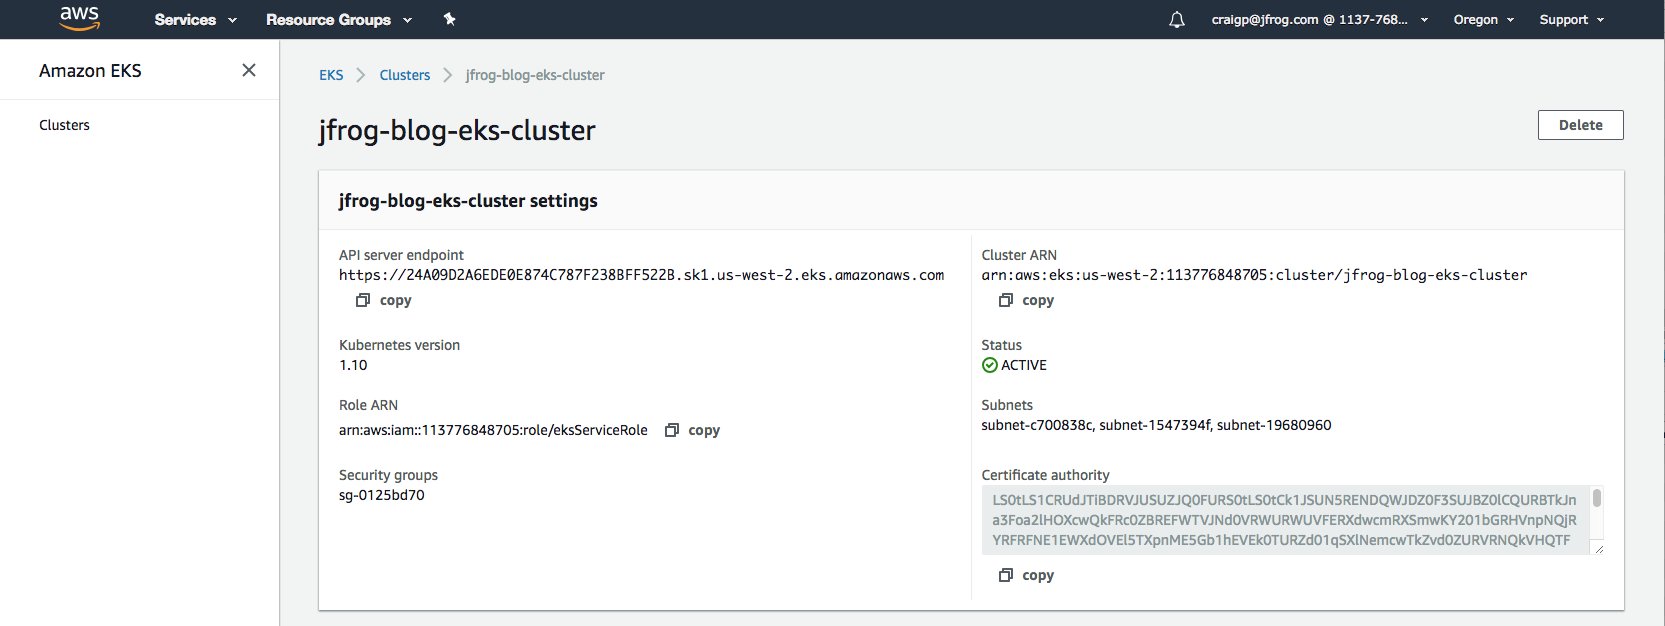The height and width of the screenshot is (626, 1665).
Task: Click the copy icon for Cluster ARN
Action: tap(1006, 300)
